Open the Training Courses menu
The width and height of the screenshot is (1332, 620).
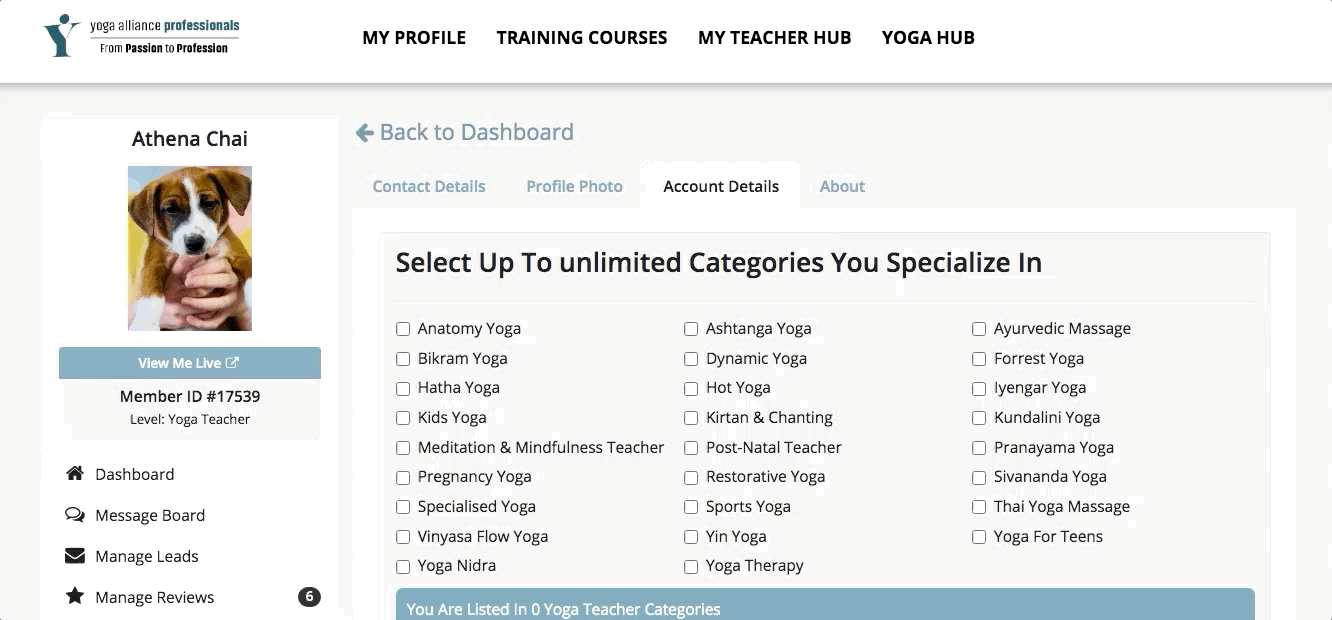[582, 38]
